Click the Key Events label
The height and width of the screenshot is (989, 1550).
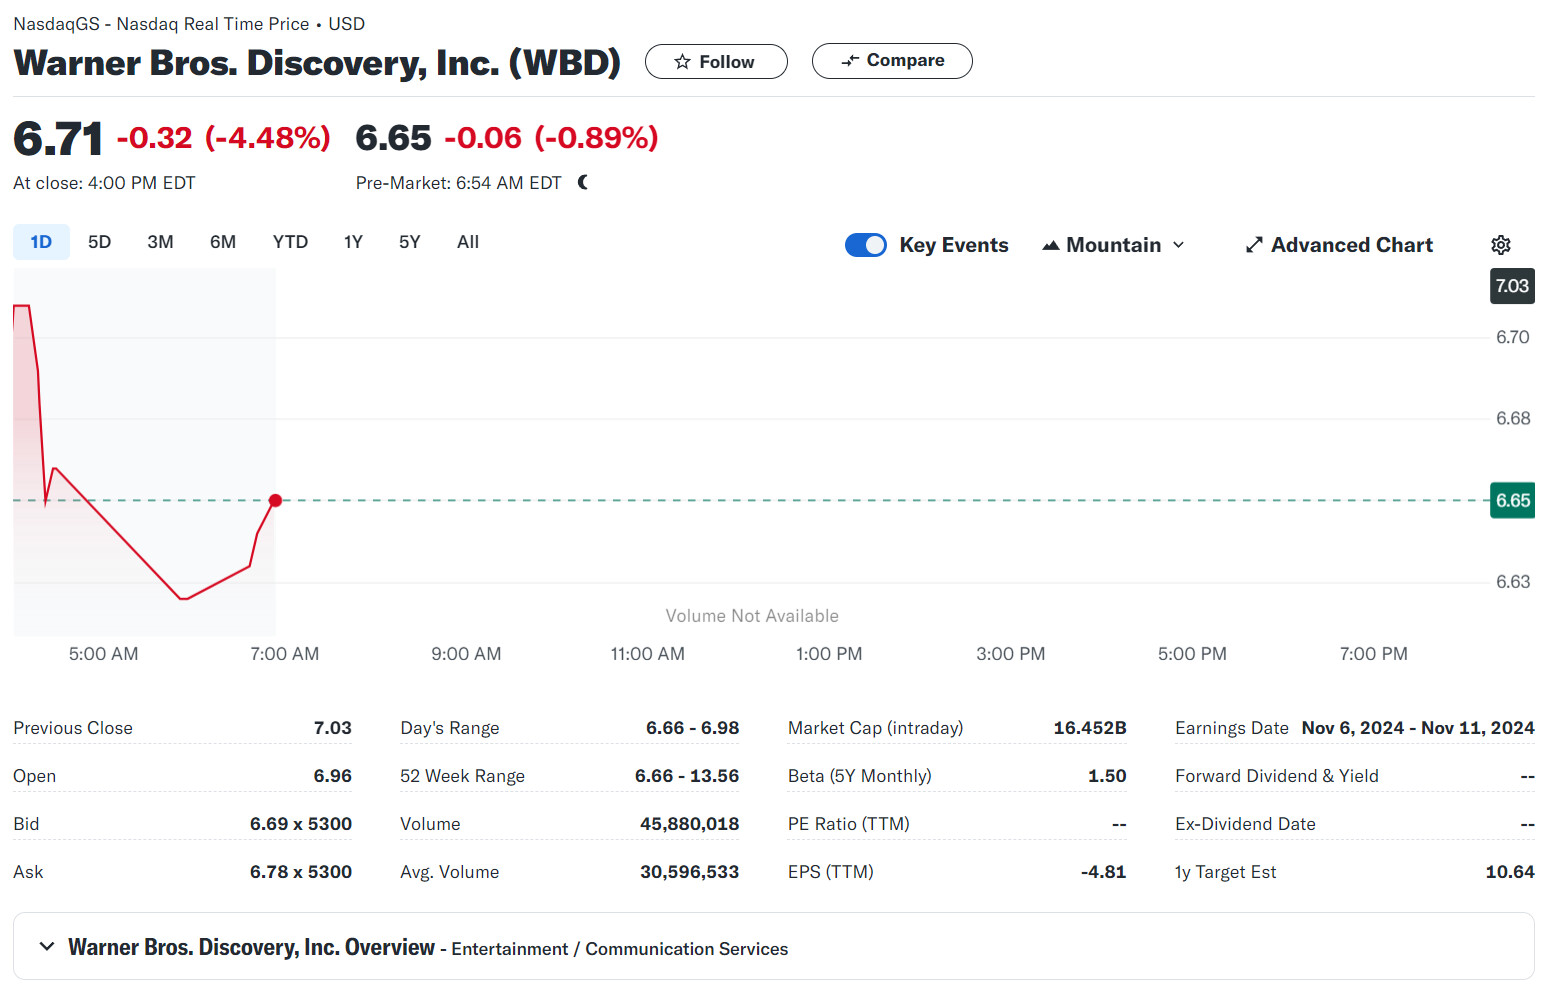[954, 245]
